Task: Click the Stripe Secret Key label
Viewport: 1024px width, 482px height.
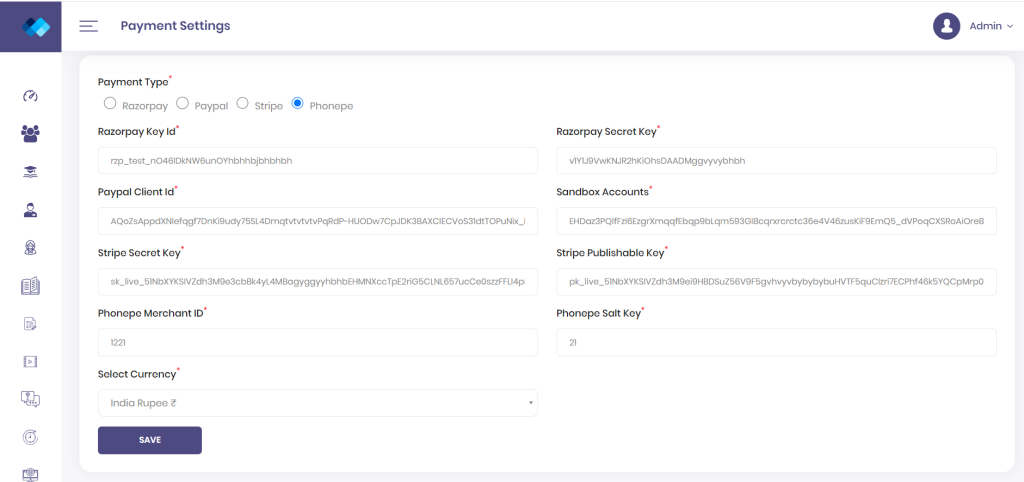Action: (139, 252)
